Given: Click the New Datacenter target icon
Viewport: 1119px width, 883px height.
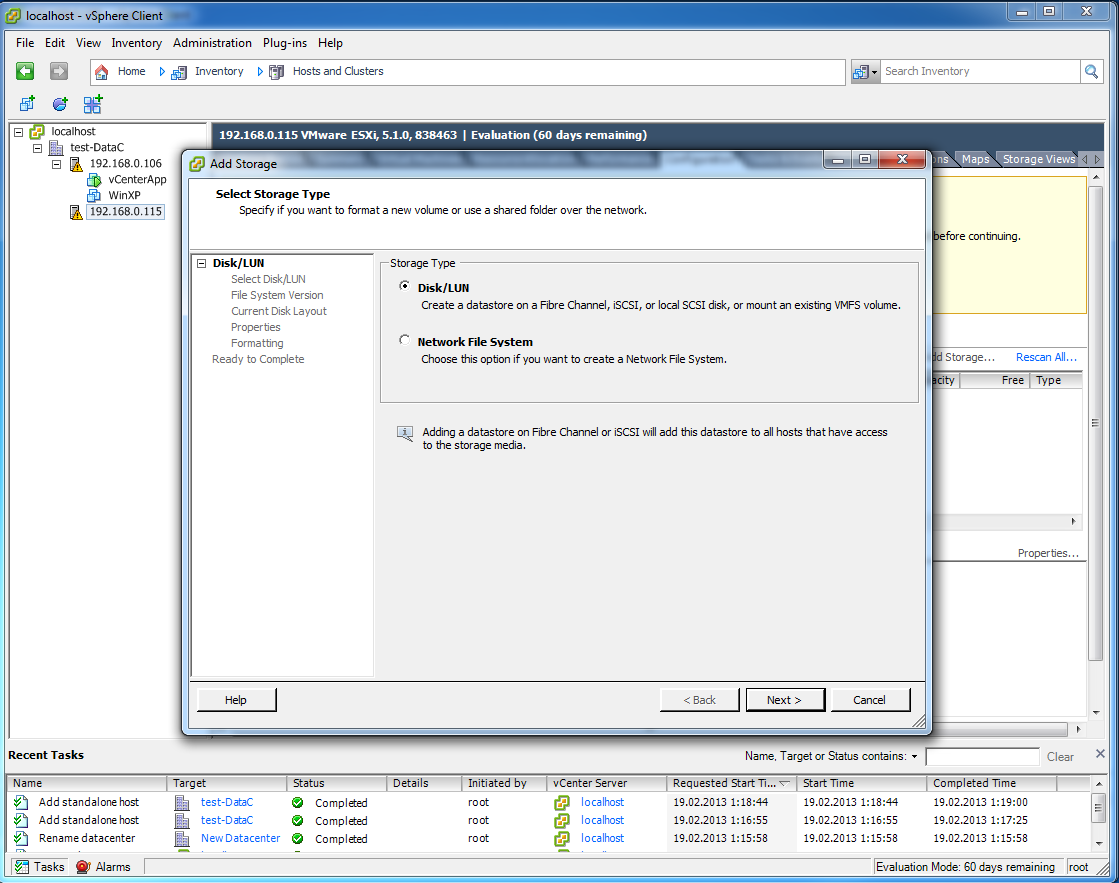Looking at the screenshot, I should click(182, 839).
